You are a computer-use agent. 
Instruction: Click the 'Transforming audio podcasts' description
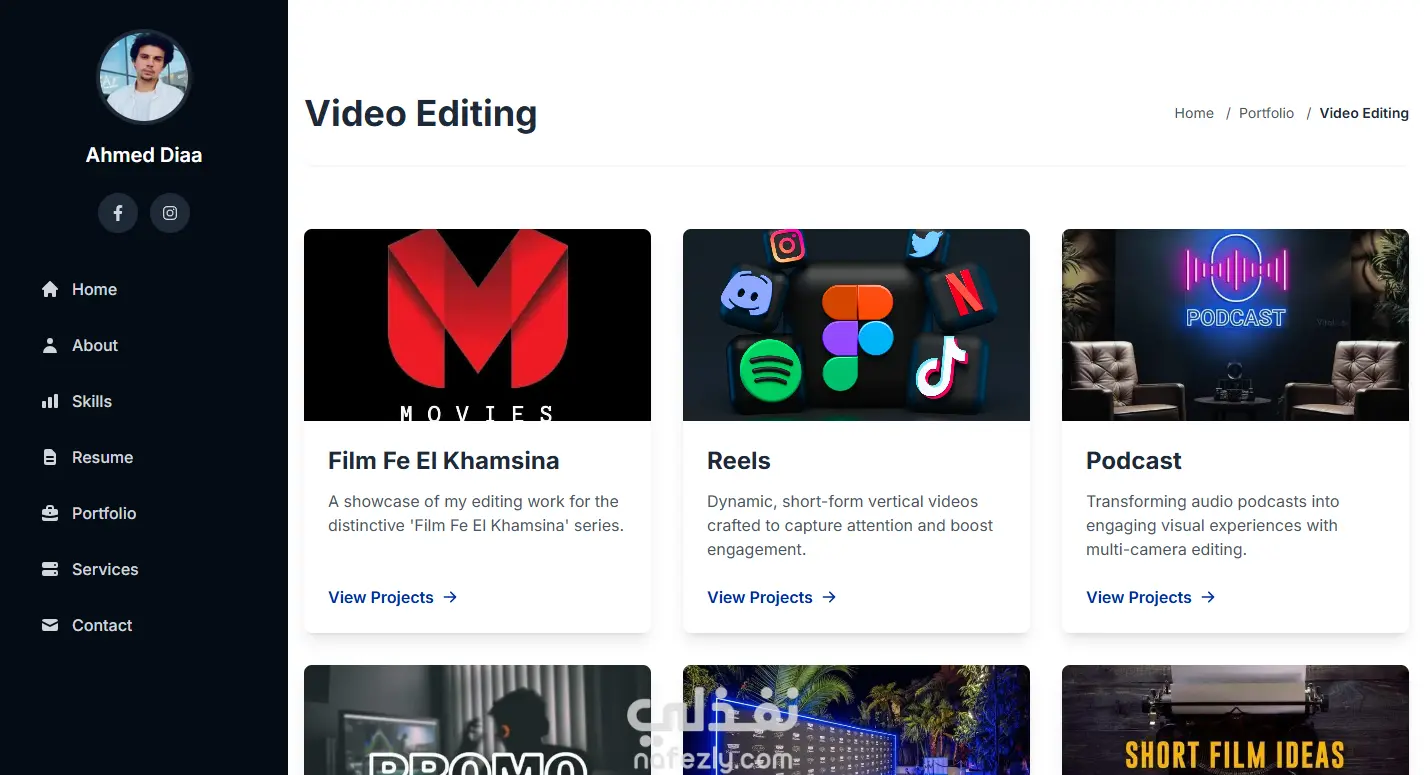tap(1212, 525)
